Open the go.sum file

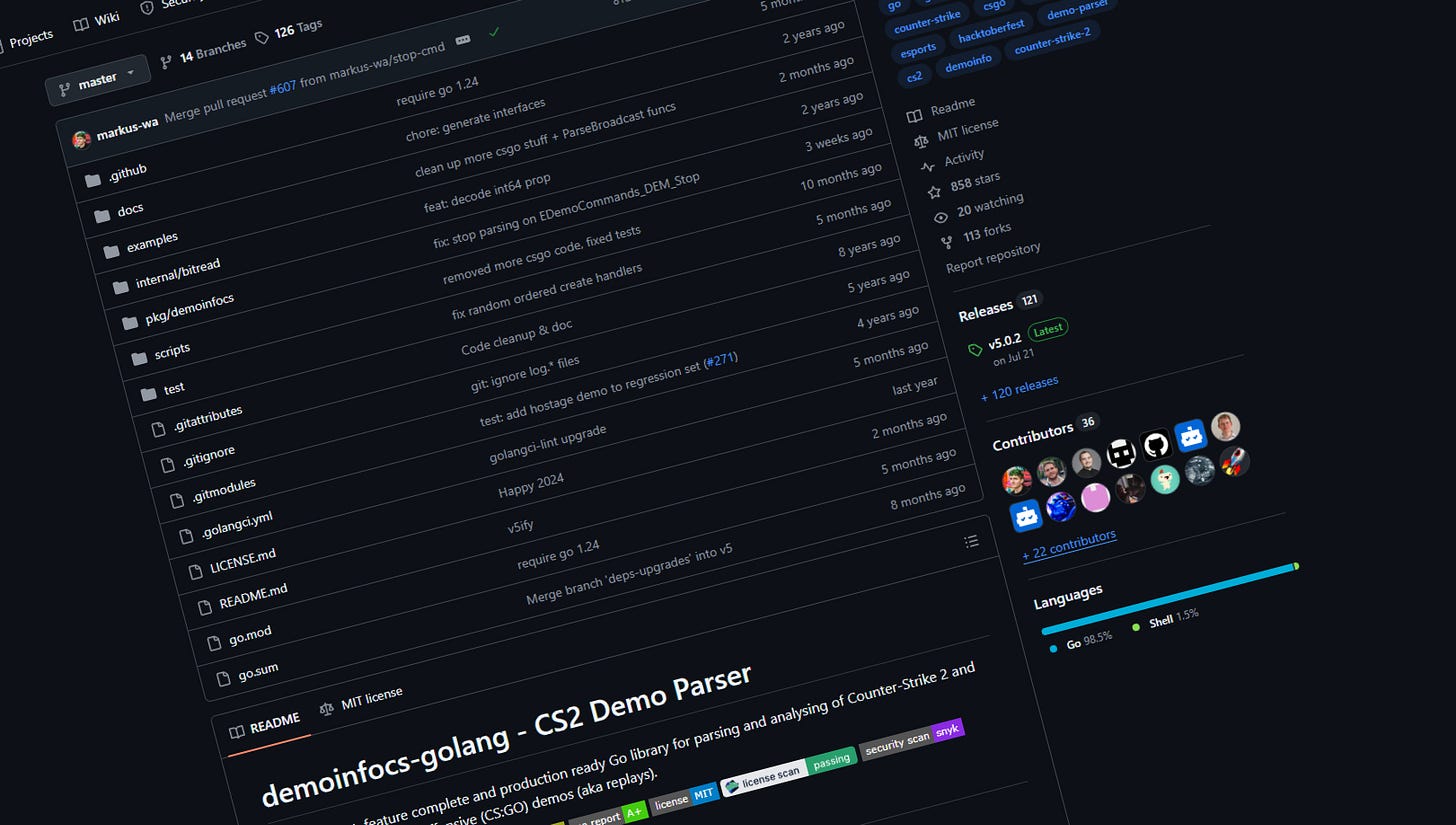(x=258, y=672)
